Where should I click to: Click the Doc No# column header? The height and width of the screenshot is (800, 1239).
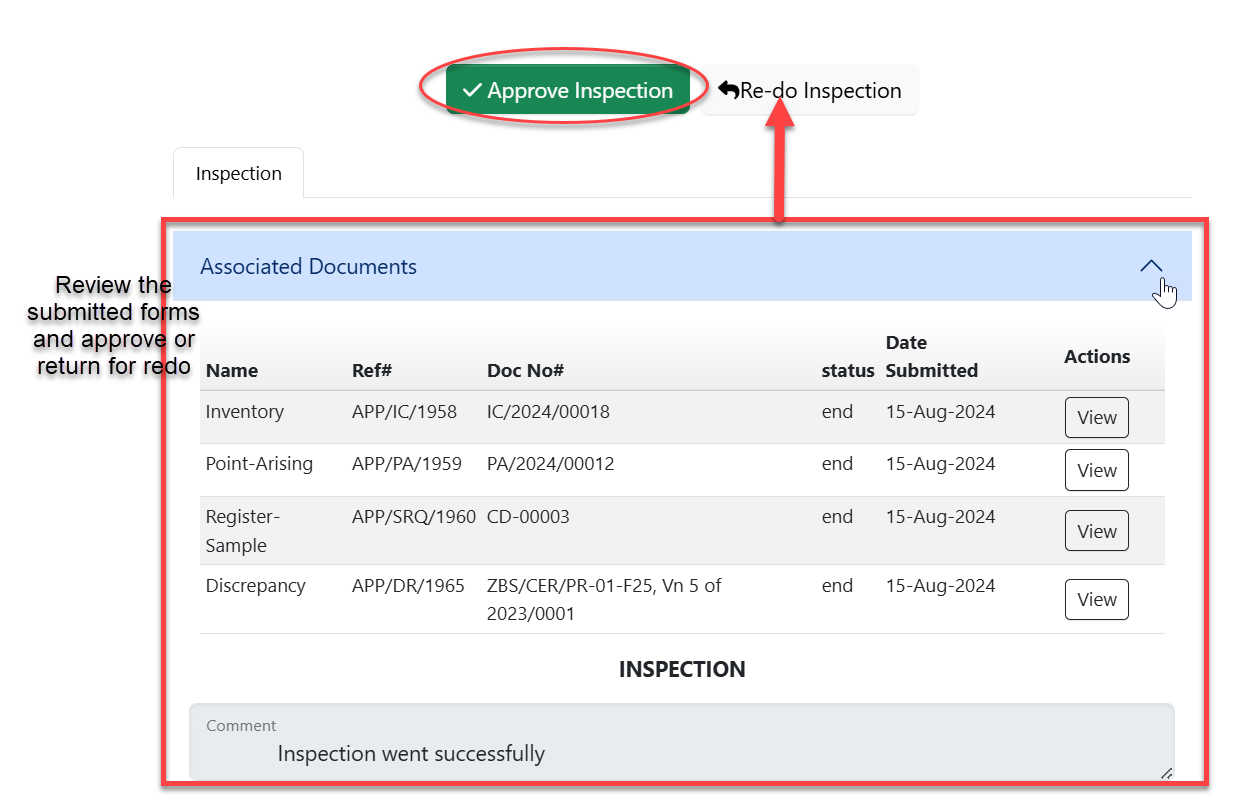pos(525,370)
